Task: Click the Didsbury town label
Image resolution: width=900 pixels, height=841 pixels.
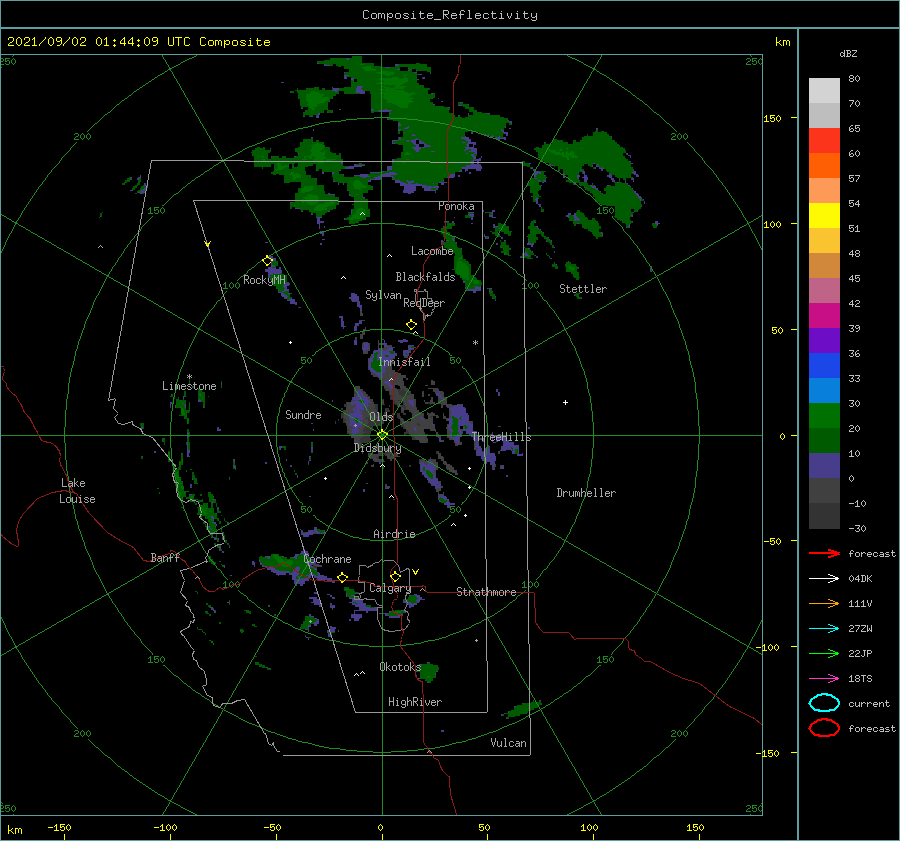Action: 377,448
